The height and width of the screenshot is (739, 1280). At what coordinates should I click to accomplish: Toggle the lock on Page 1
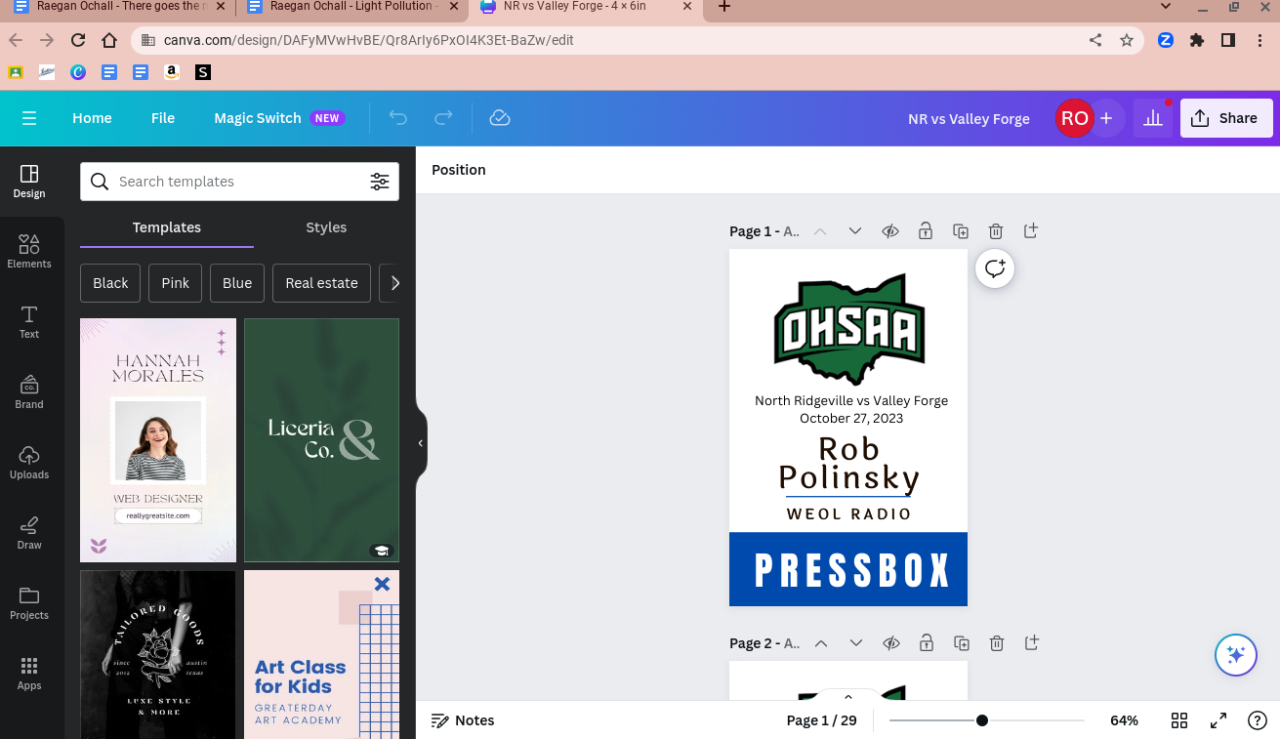(925, 231)
